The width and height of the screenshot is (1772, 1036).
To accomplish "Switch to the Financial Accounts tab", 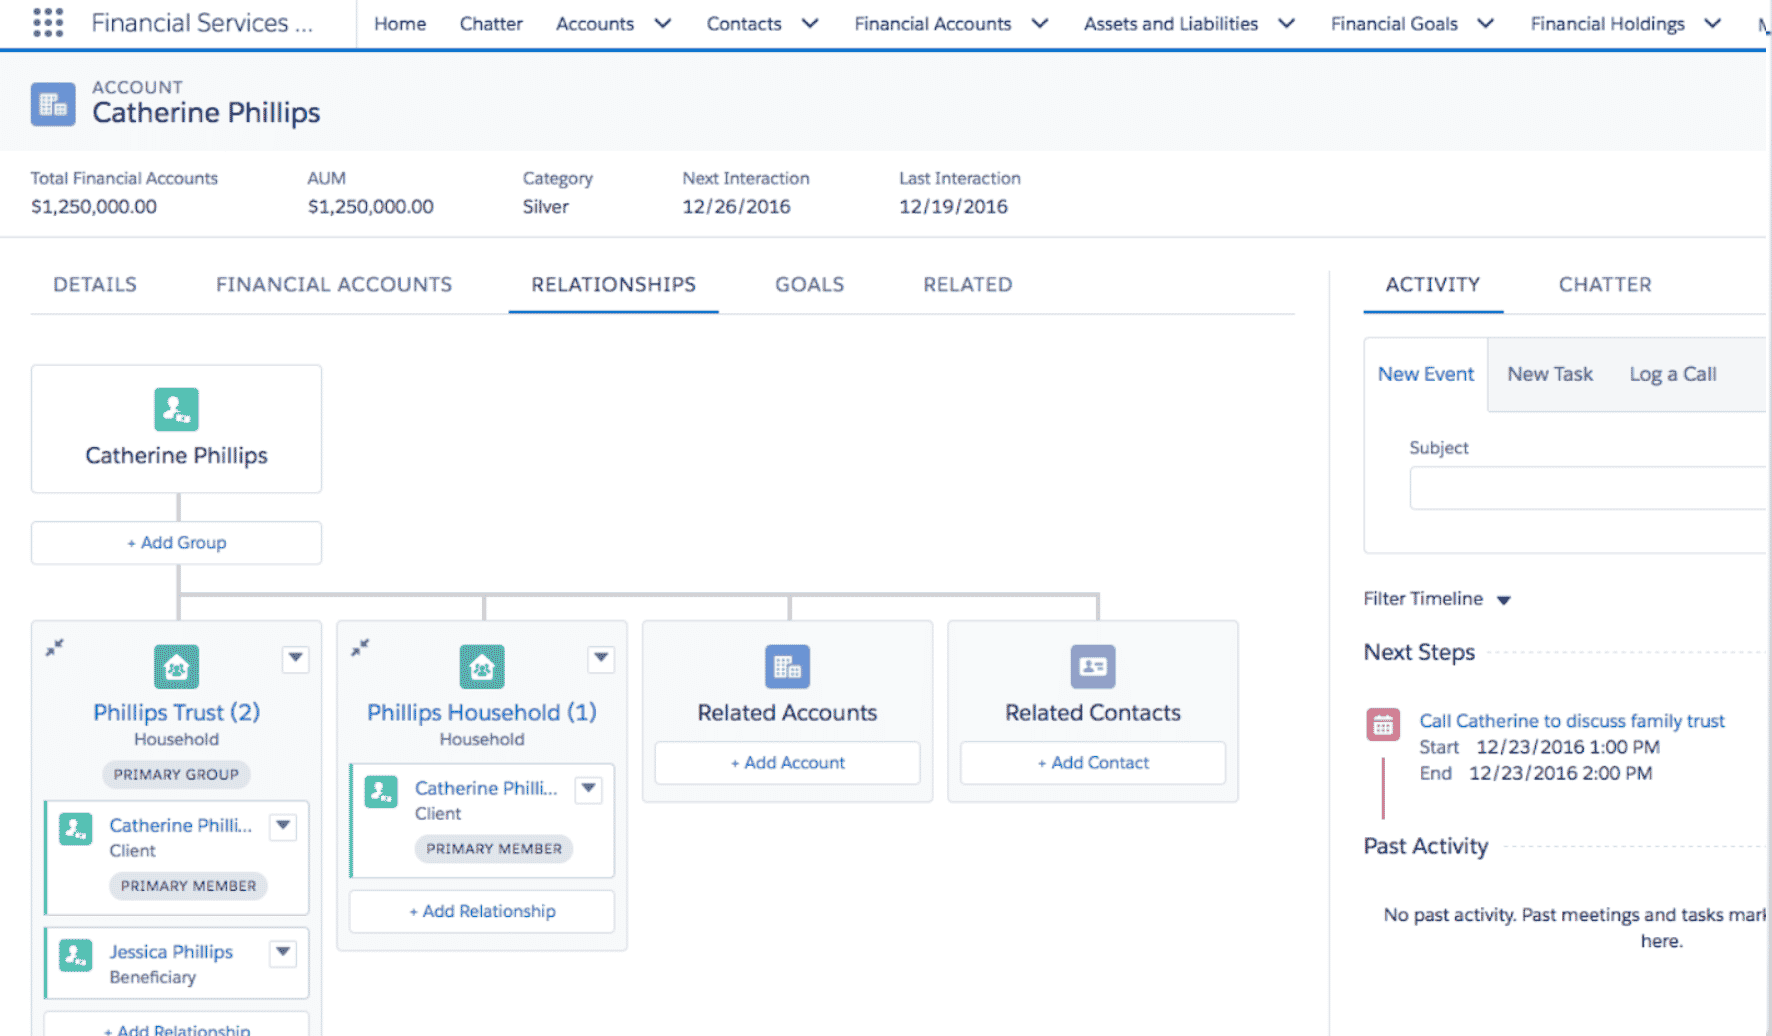I will coord(334,285).
